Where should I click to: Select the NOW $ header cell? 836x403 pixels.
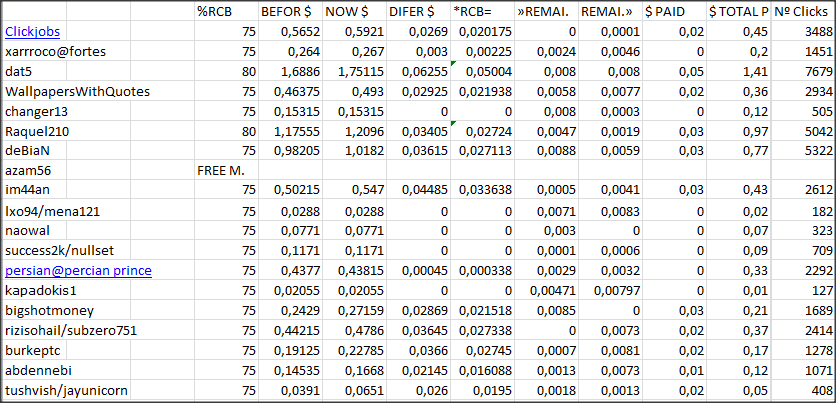click(x=354, y=12)
